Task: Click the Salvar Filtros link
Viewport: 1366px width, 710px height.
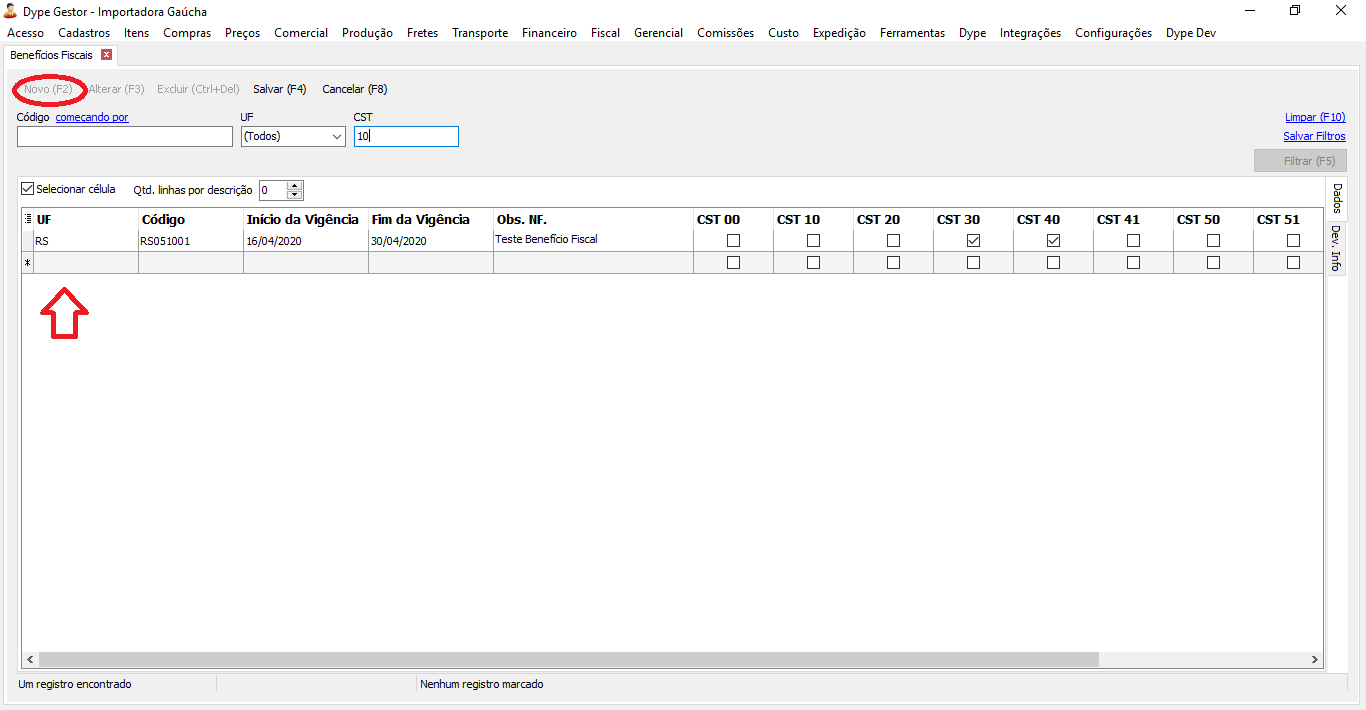Action: click(x=1314, y=136)
